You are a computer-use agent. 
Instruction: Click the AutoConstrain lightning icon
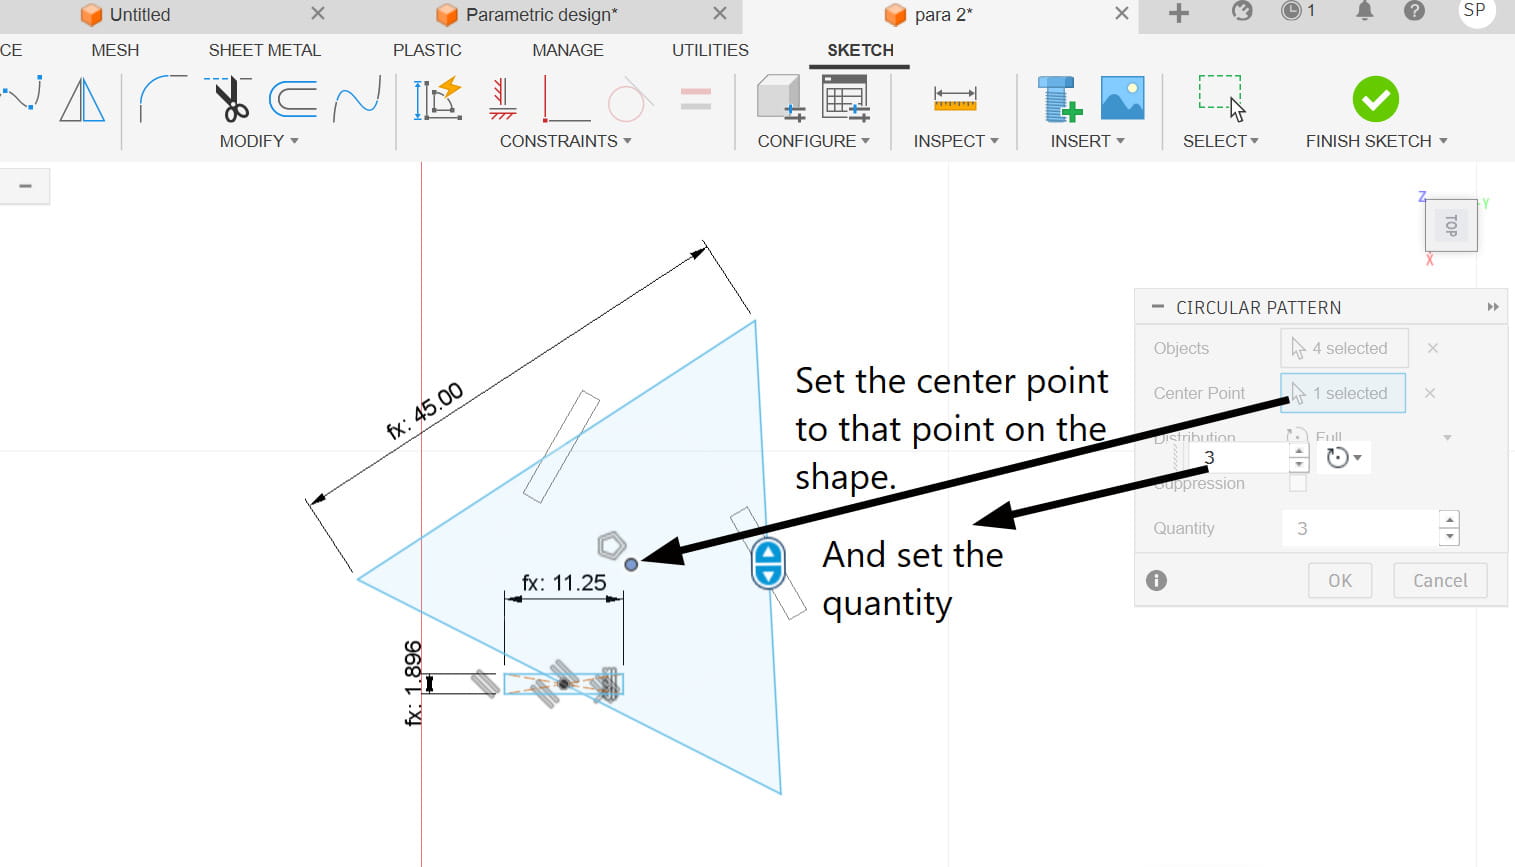pos(438,99)
